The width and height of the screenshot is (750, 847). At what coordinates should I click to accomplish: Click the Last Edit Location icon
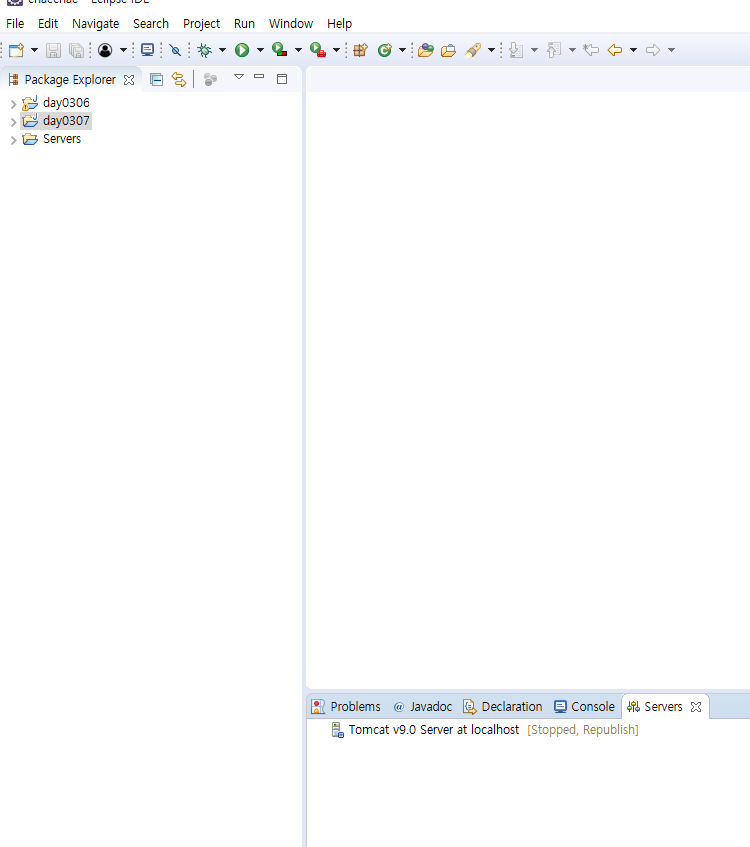click(591, 50)
